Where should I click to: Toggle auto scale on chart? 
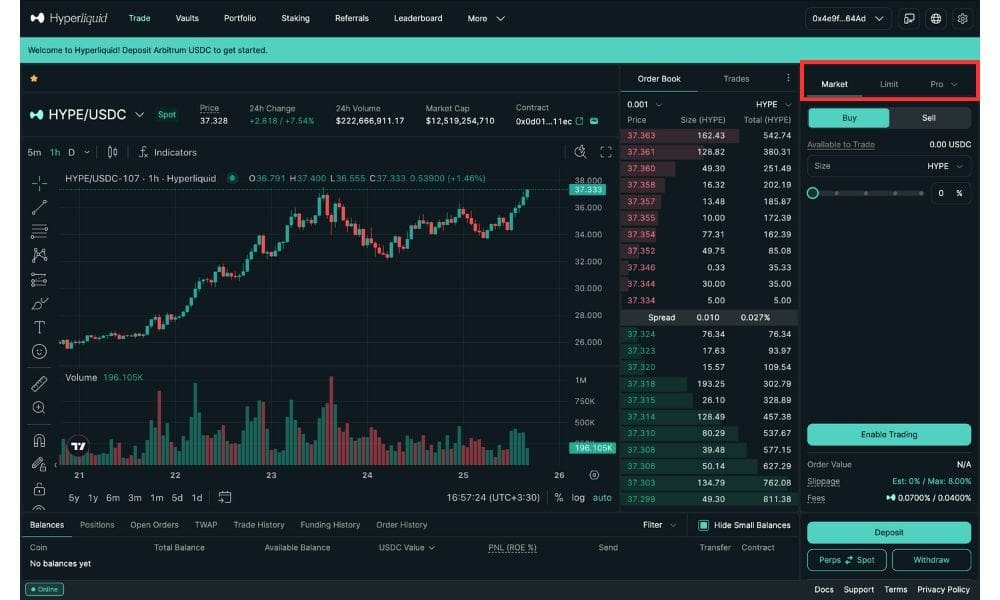click(602, 497)
